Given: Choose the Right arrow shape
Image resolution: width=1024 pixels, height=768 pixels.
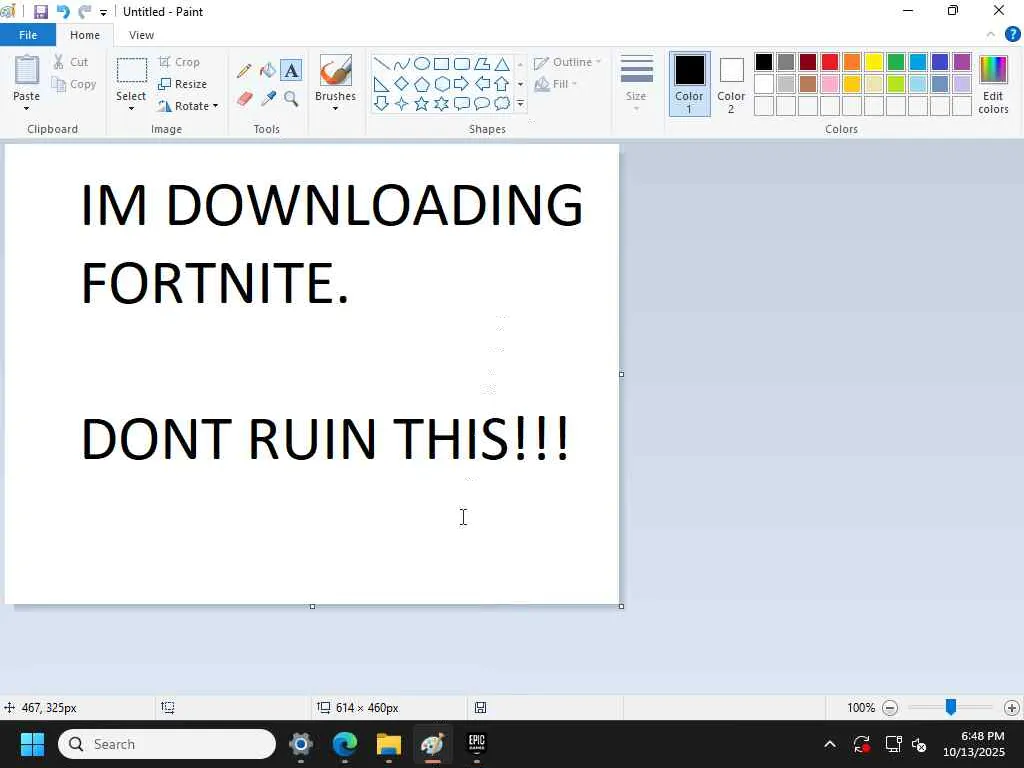Looking at the screenshot, I should click(x=462, y=84).
